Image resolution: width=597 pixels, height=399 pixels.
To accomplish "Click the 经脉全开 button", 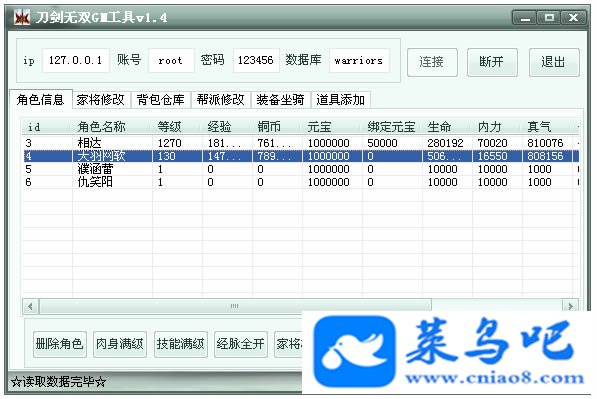I will [241, 344].
